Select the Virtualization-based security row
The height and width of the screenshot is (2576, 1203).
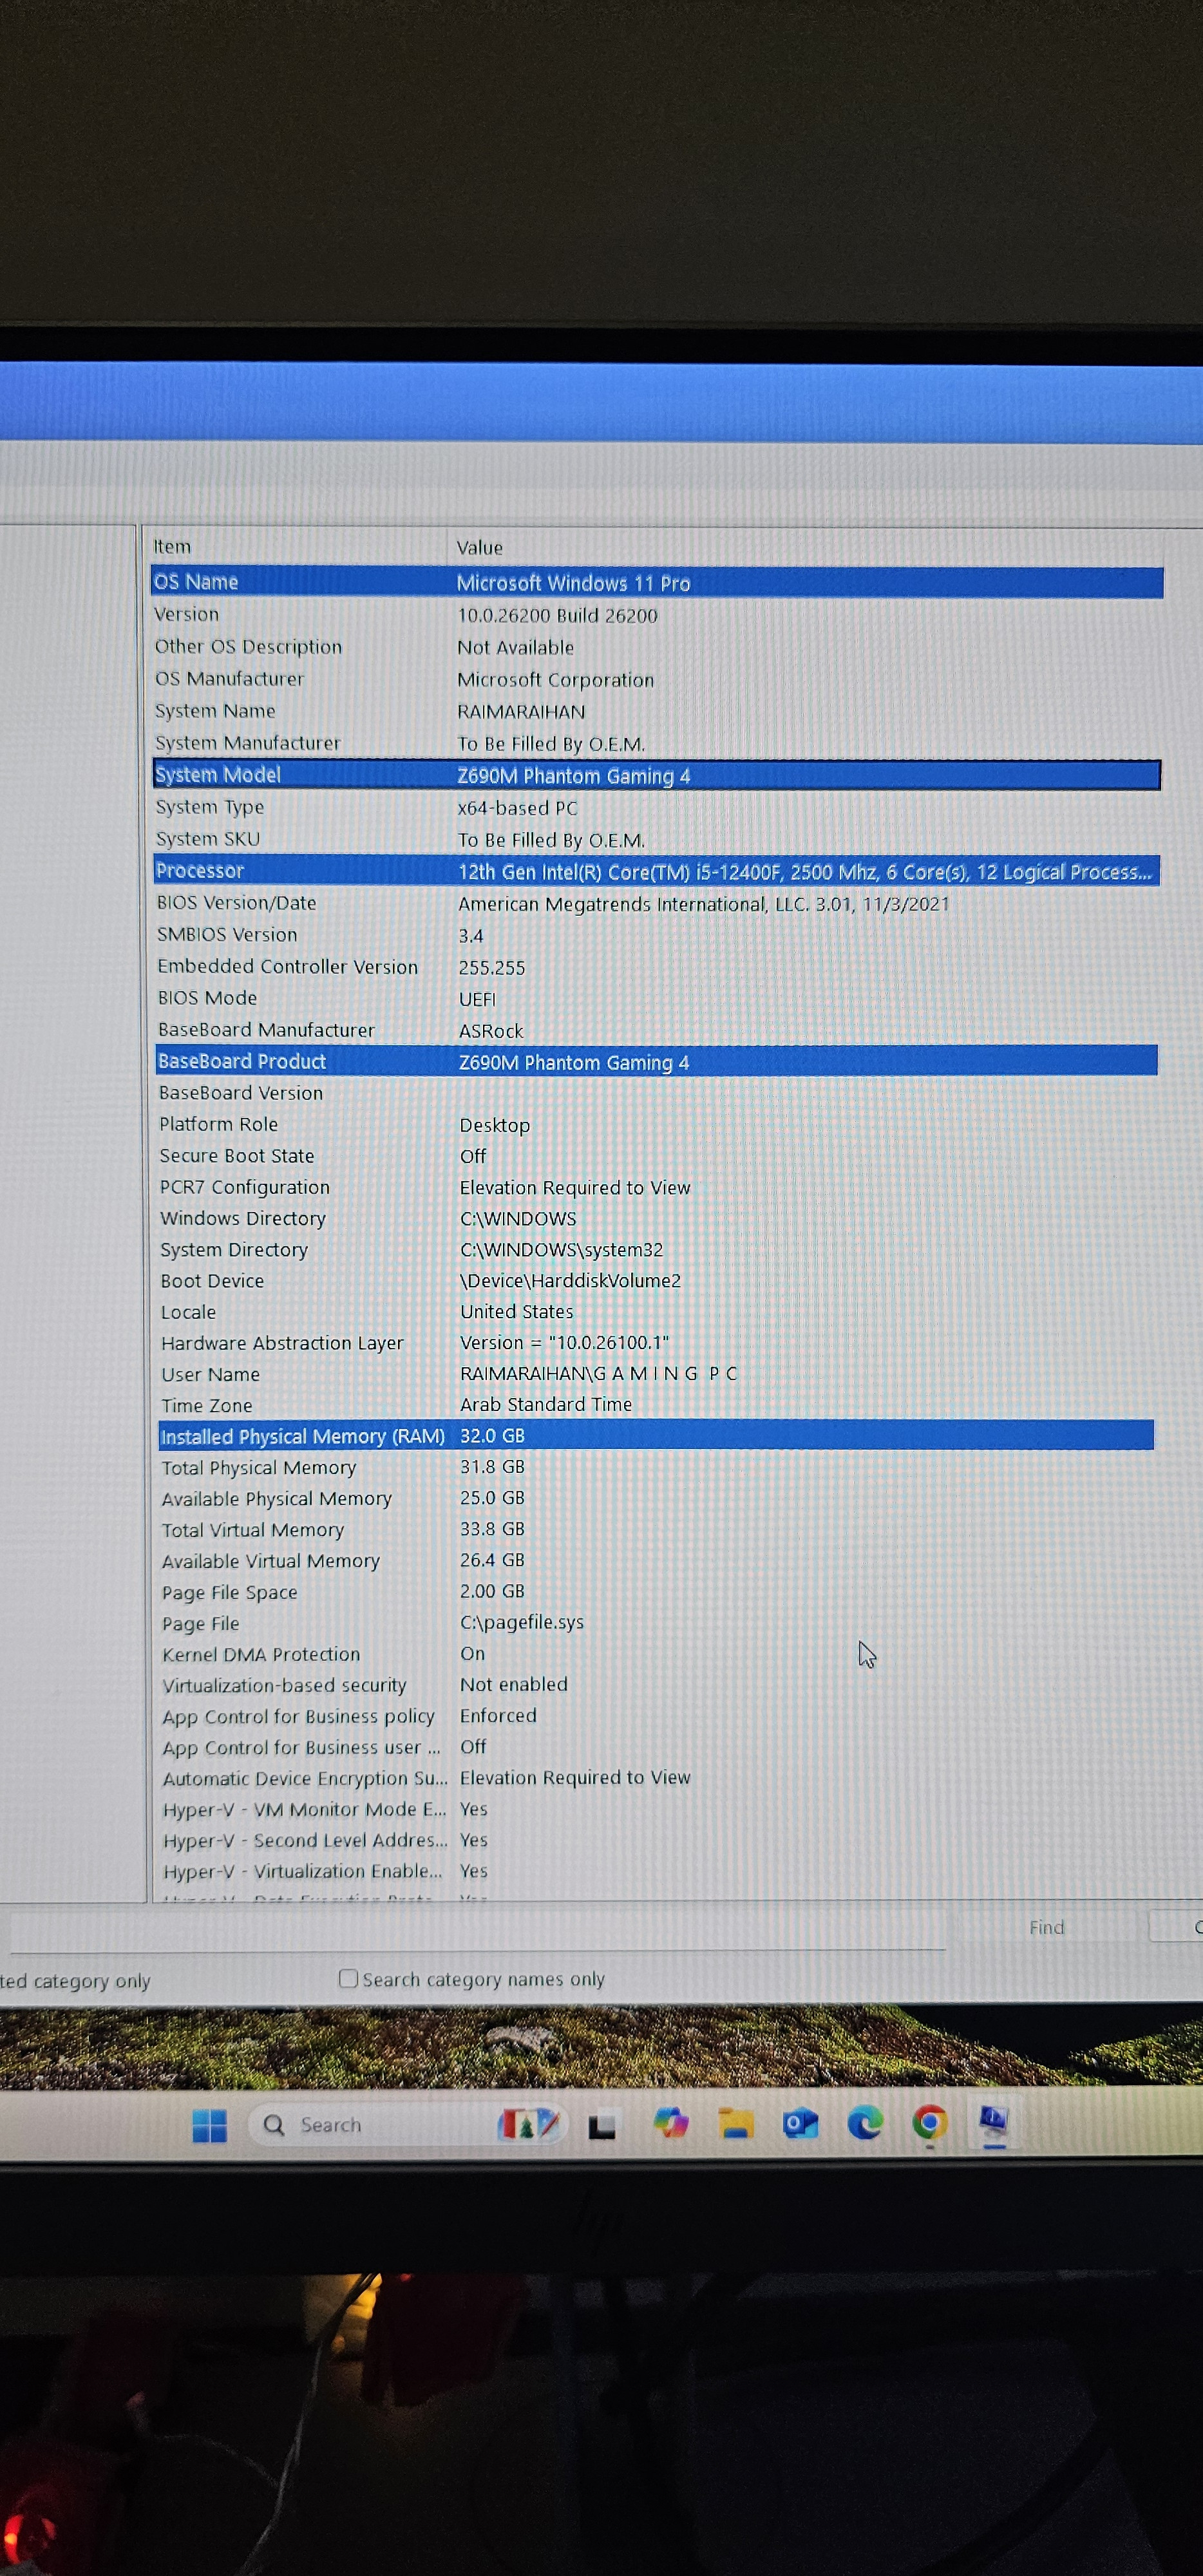(657, 1685)
